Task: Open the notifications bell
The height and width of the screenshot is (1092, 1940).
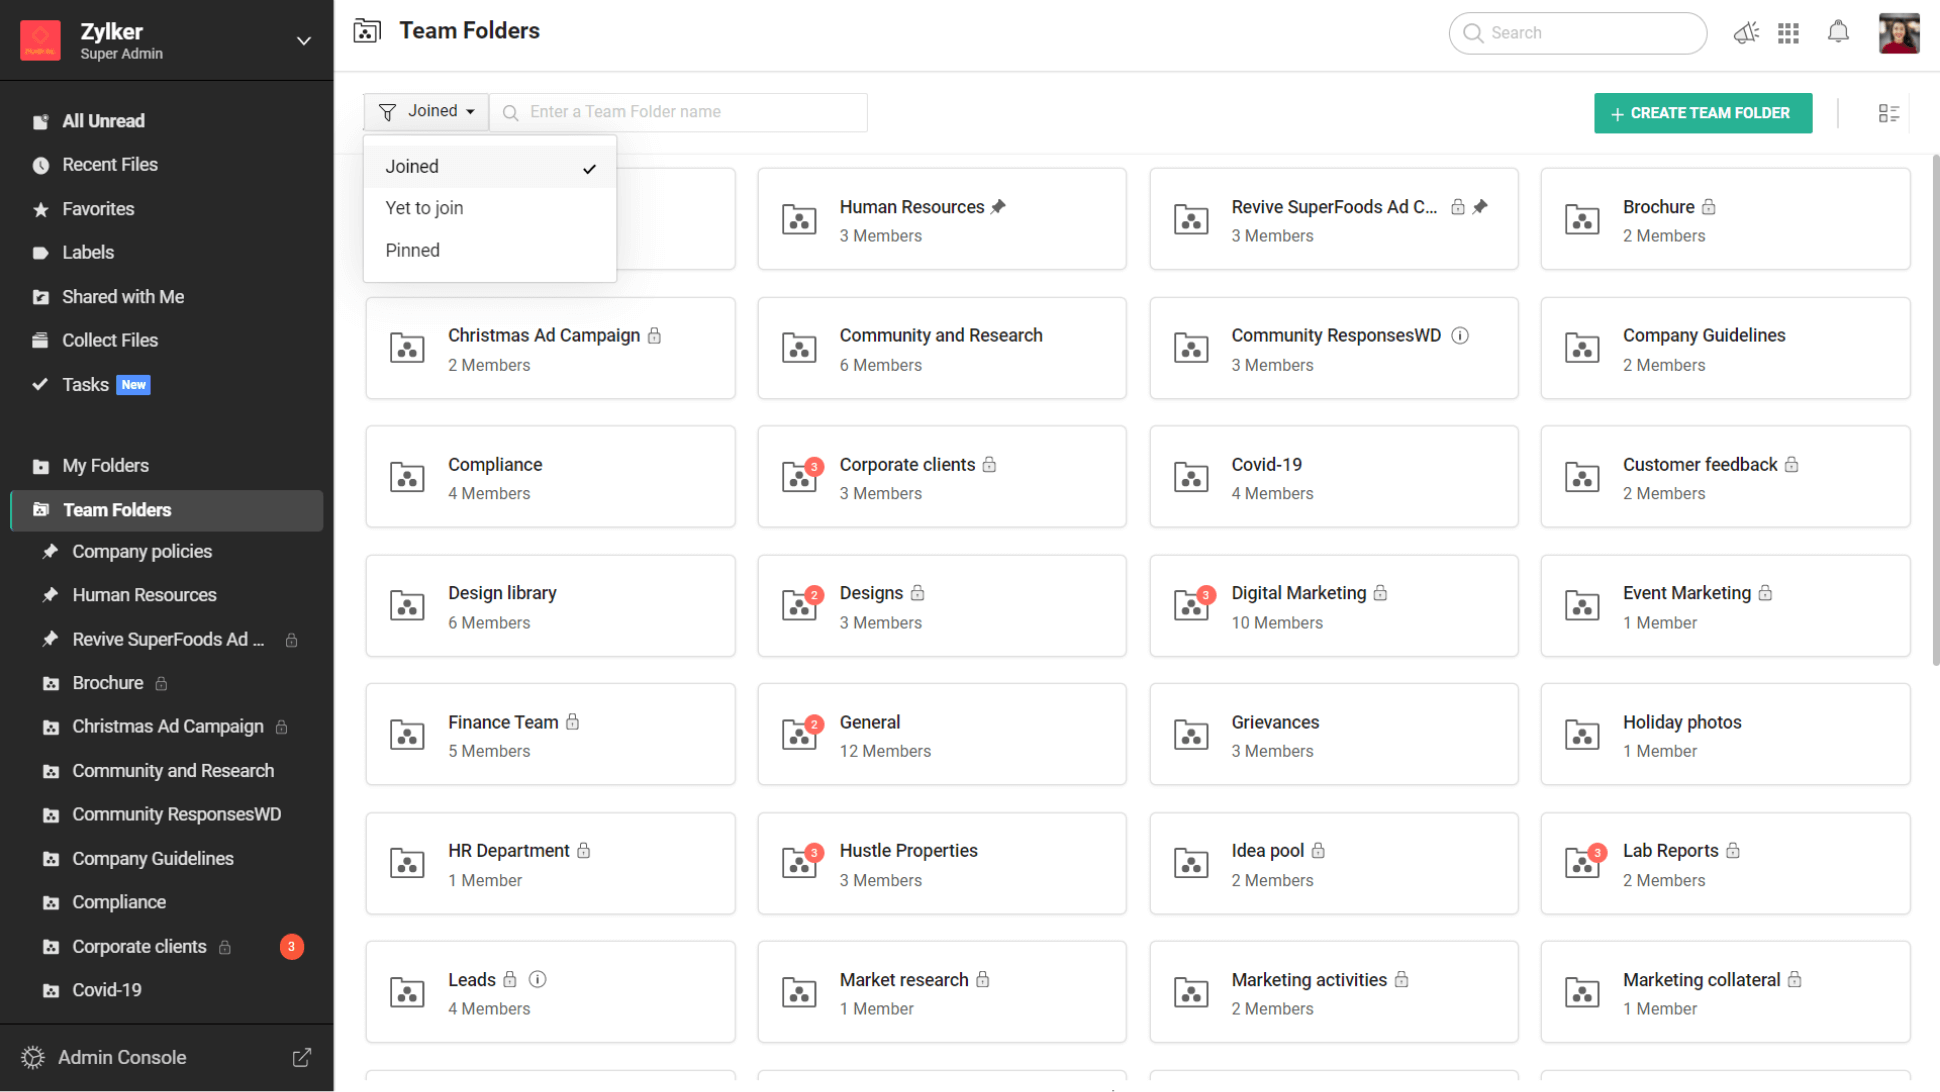Action: [1838, 33]
